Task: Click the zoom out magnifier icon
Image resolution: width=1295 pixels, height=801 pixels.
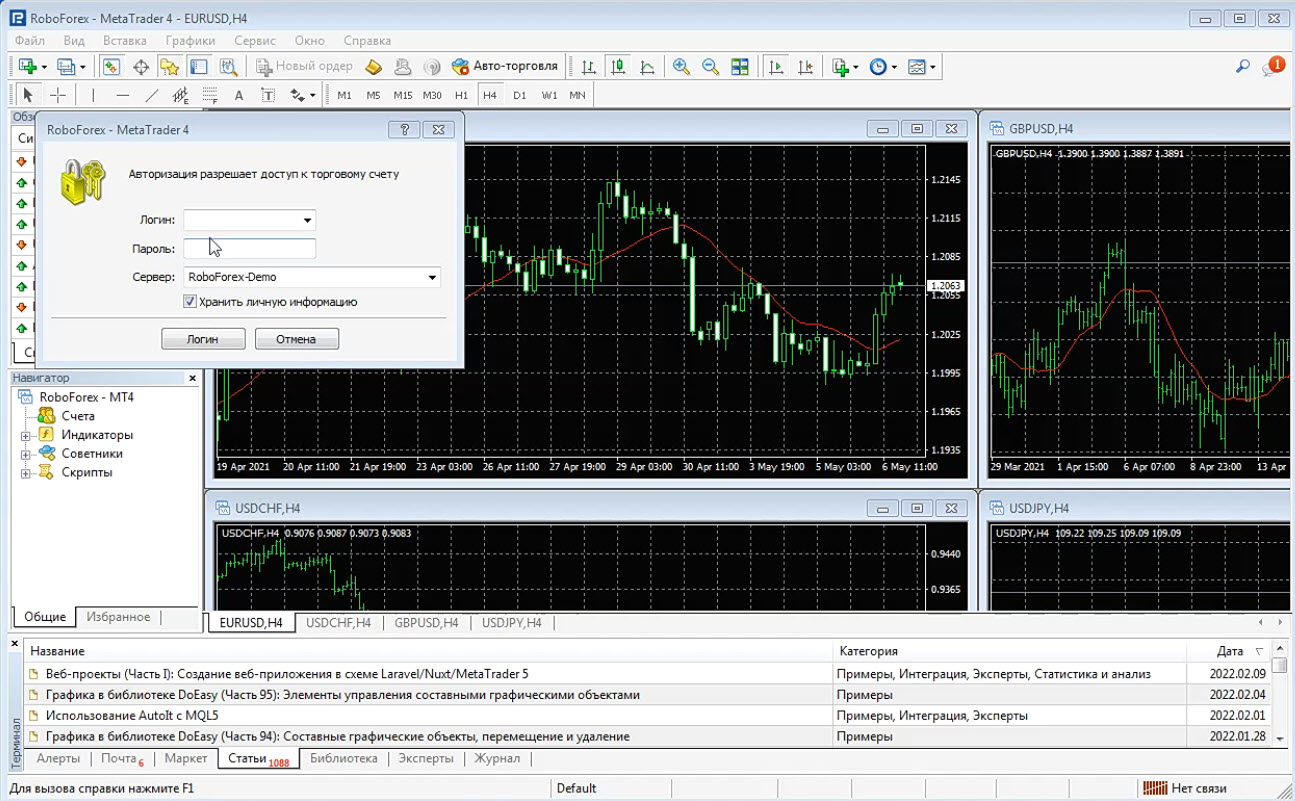Action: point(710,67)
